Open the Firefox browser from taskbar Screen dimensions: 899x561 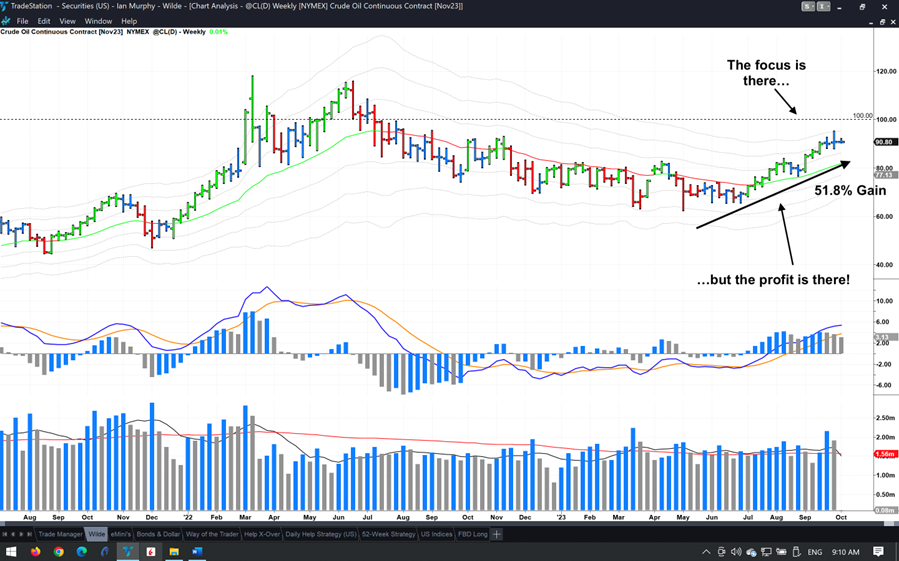[36, 551]
